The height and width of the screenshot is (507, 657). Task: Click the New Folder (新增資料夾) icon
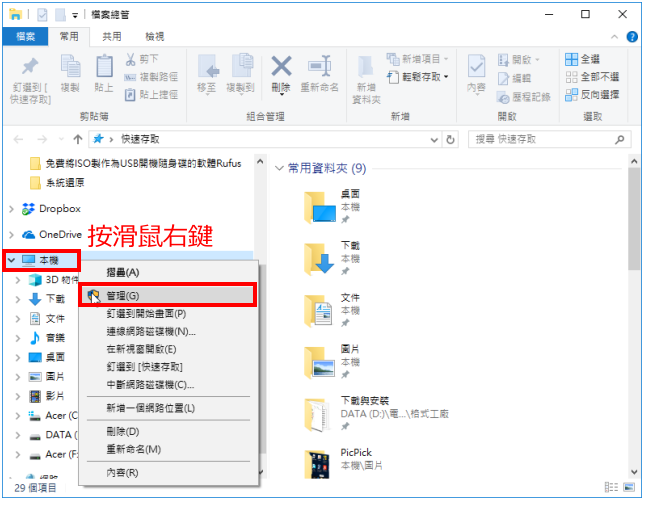[366, 68]
